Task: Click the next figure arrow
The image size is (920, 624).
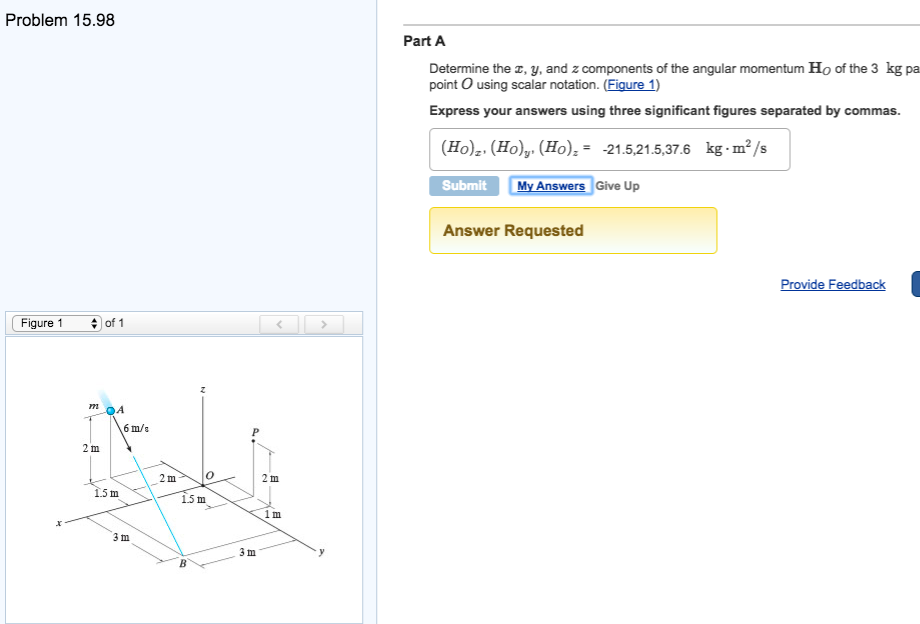Action: tap(322, 324)
